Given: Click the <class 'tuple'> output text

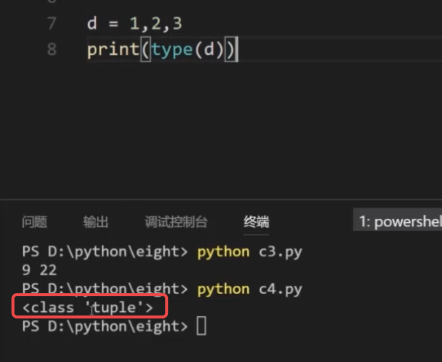Looking at the screenshot, I should click(x=88, y=307).
